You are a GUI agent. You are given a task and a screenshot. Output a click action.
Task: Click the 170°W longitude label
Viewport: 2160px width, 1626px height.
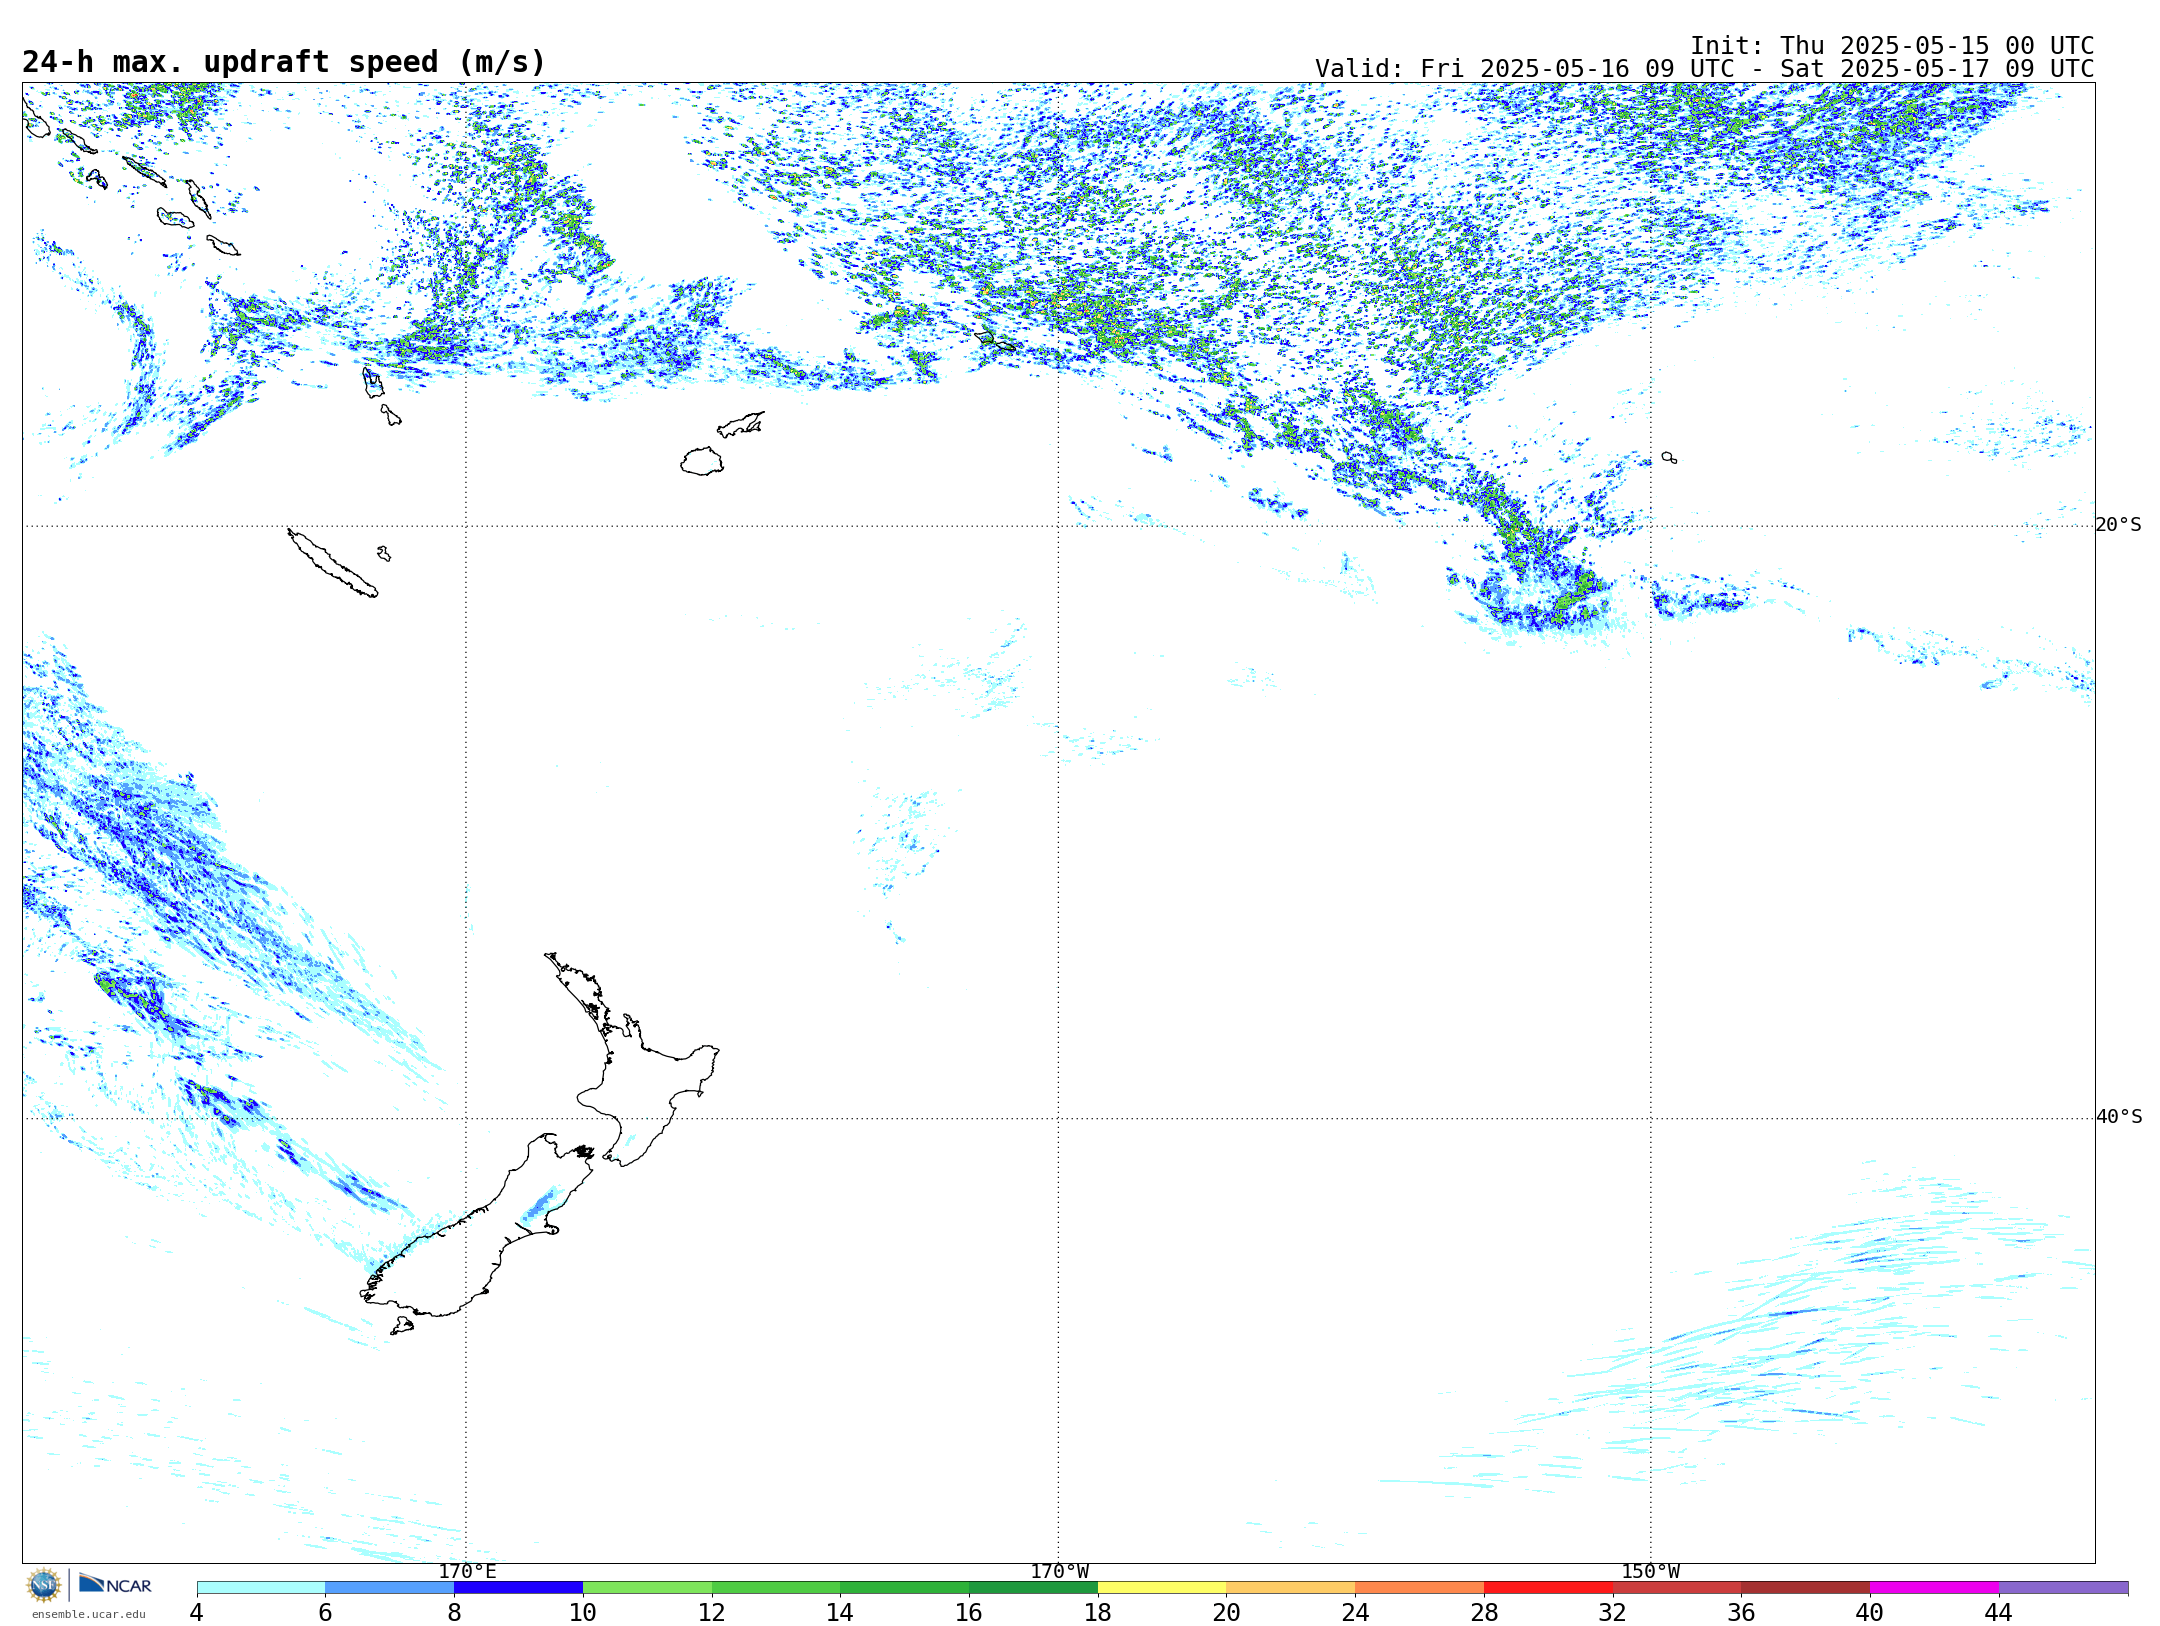click(x=1059, y=1572)
